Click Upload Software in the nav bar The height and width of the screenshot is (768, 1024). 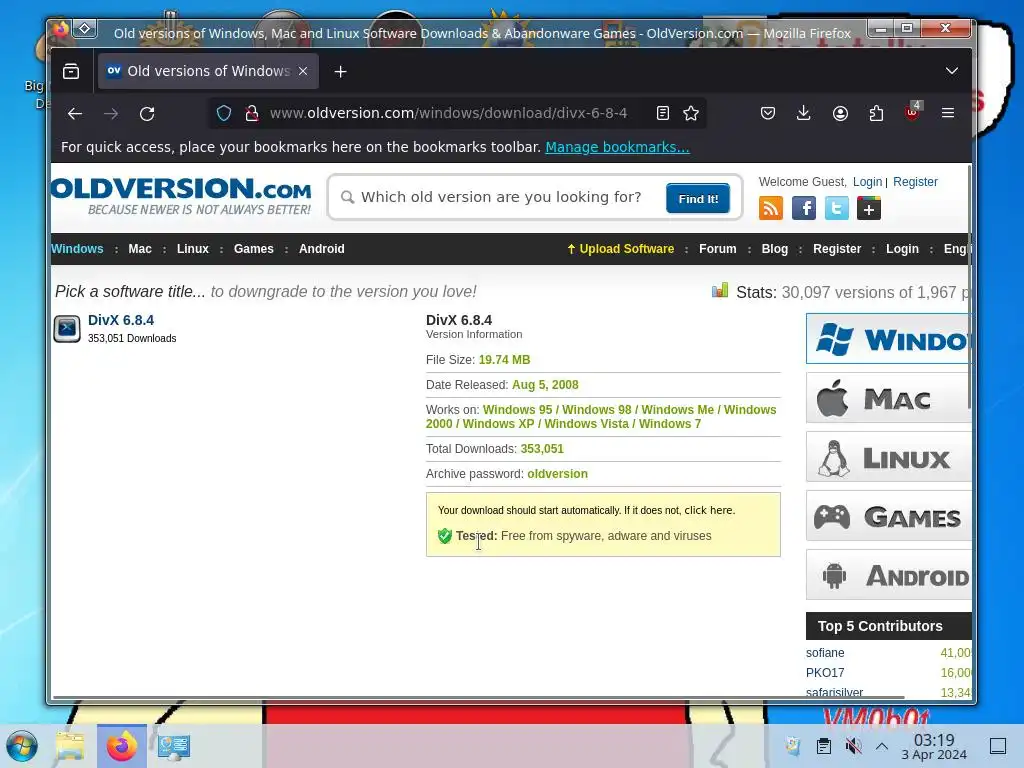tap(620, 249)
